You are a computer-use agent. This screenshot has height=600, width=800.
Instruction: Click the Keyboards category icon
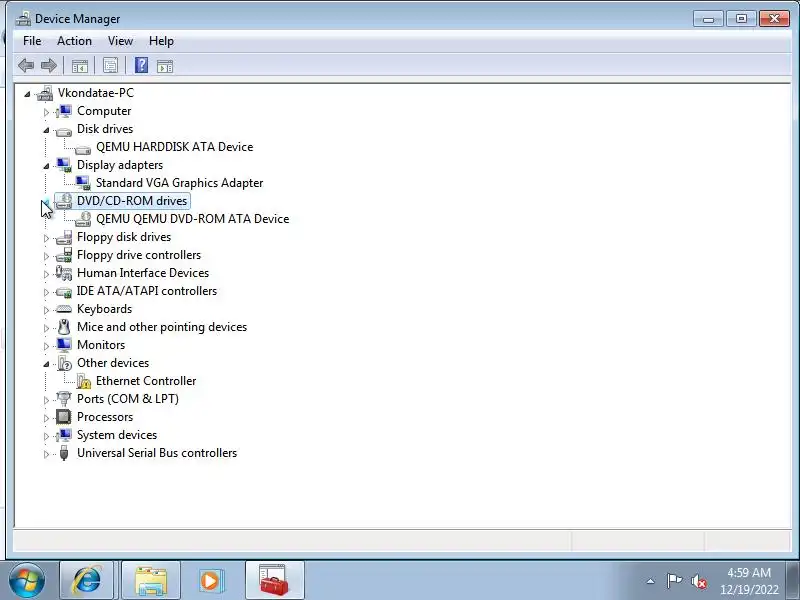click(64, 309)
